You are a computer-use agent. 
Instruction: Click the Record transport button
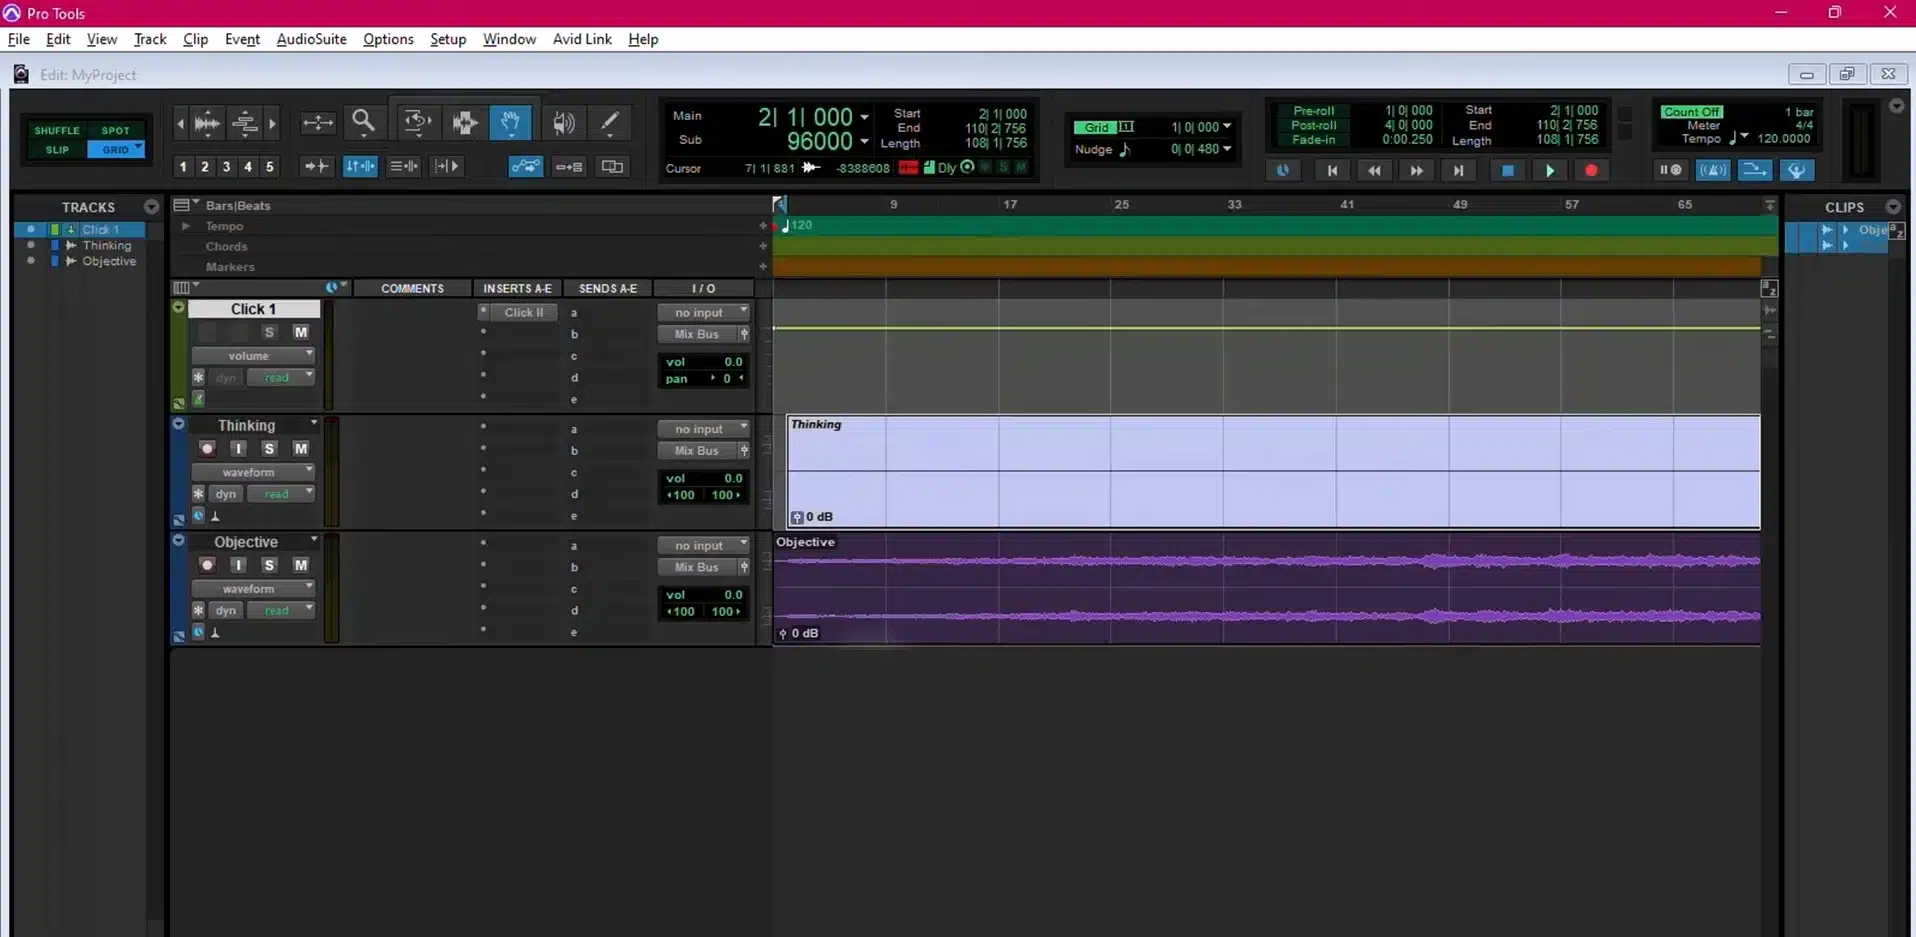1591,171
